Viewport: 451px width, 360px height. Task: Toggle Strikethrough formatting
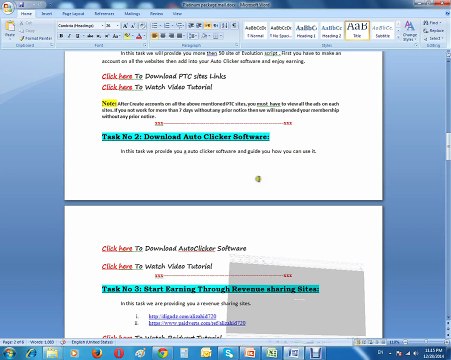[90, 36]
